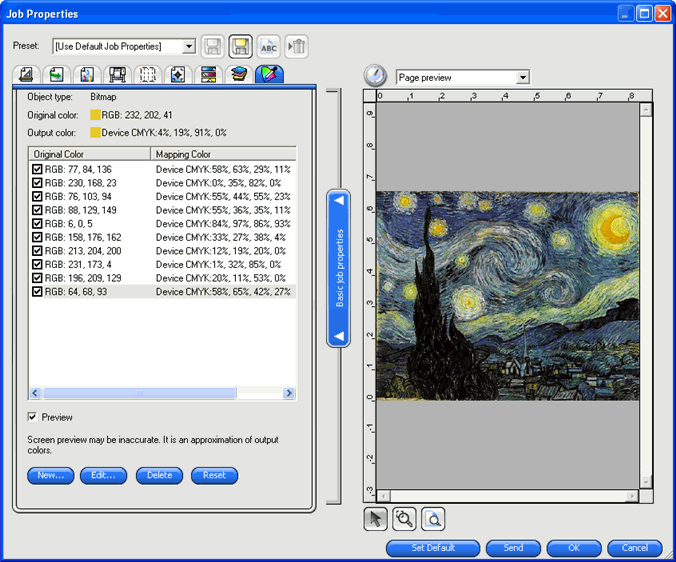Click lower arrow on Basic job properties bar
This screenshot has width=676, height=562.
[339, 336]
